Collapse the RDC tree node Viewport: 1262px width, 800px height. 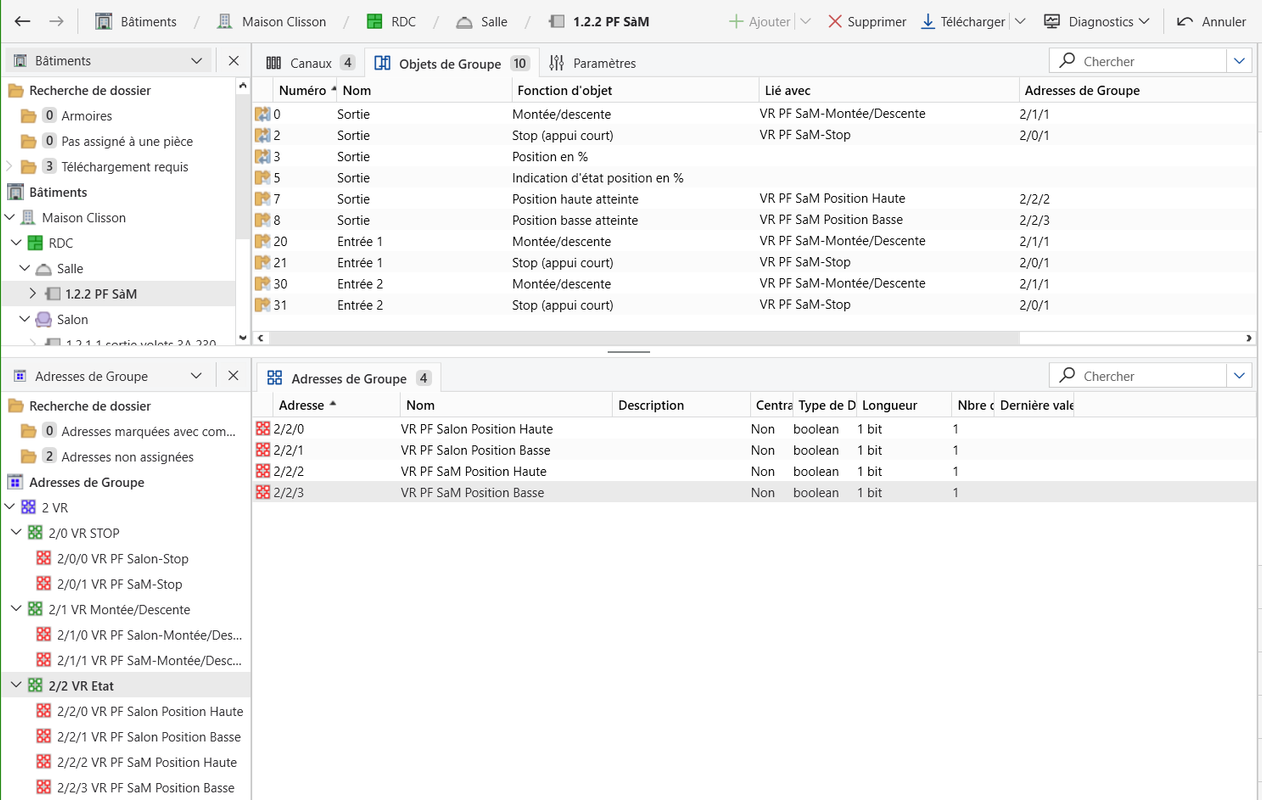coord(17,243)
